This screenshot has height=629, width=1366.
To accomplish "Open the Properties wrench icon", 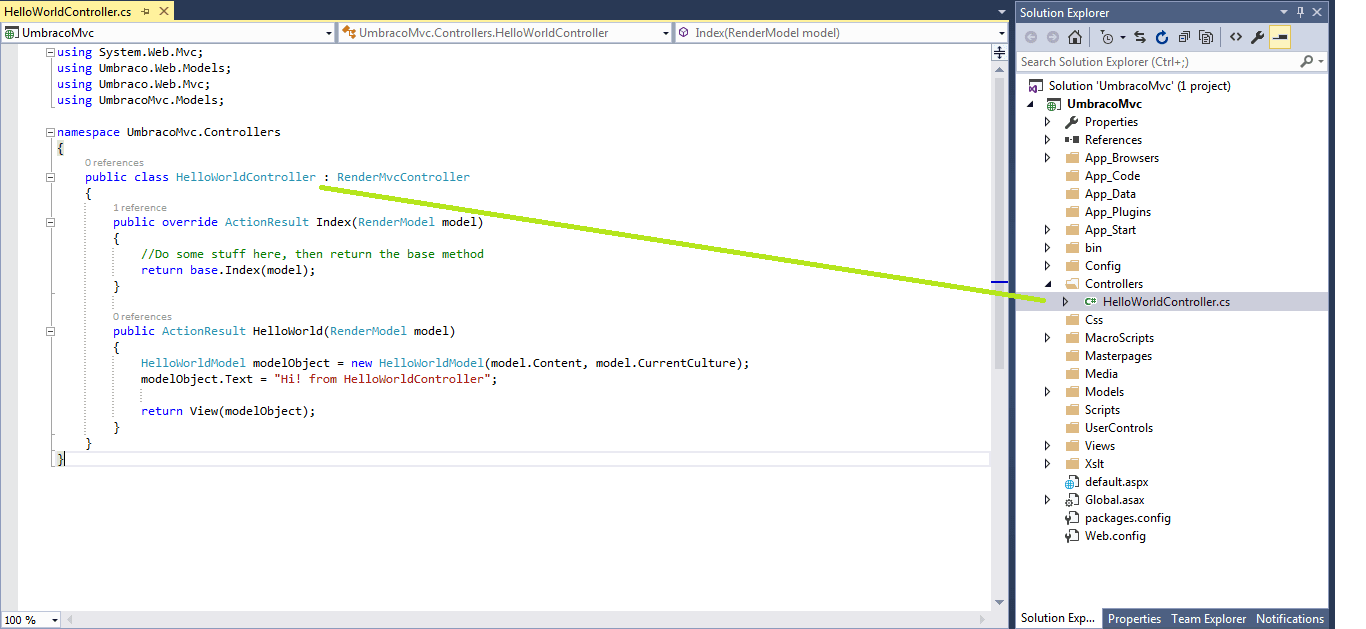I will (x=1257, y=37).
